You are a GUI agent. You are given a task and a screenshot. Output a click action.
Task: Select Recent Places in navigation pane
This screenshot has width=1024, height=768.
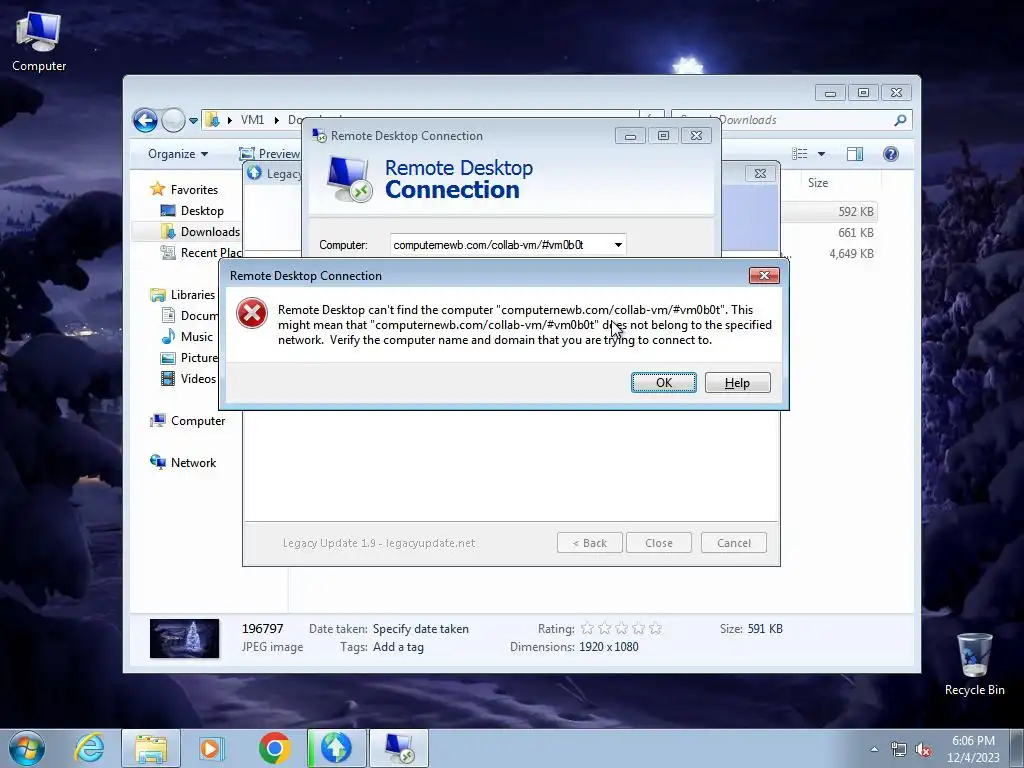[x=201, y=253]
